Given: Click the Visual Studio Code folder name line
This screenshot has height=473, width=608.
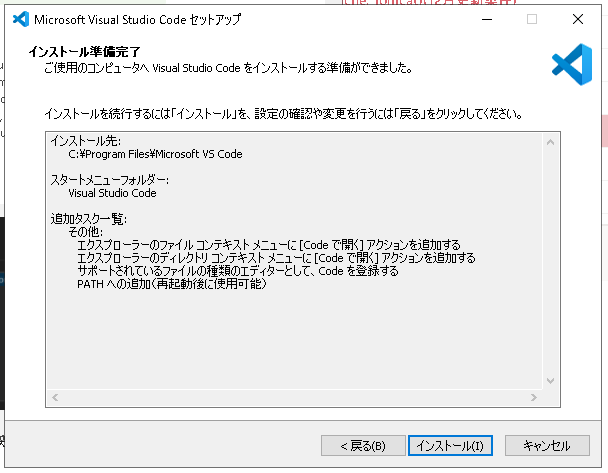Looking at the screenshot, I should pyautogui.click(x=112, y=193).
